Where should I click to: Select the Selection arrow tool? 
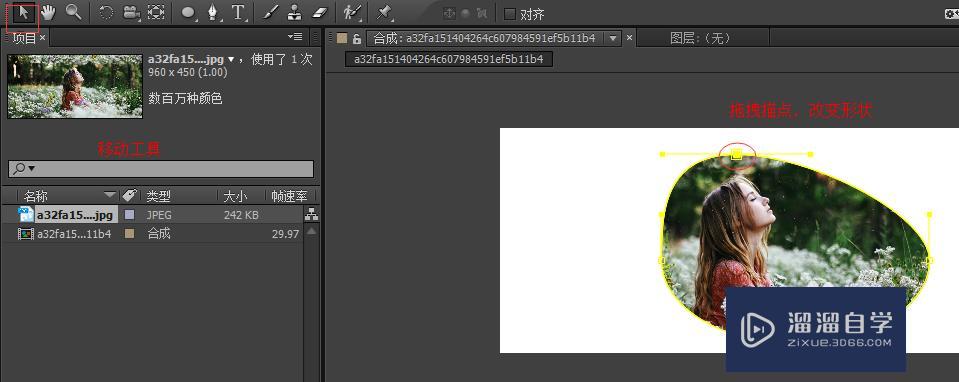(x=23, y=12)
